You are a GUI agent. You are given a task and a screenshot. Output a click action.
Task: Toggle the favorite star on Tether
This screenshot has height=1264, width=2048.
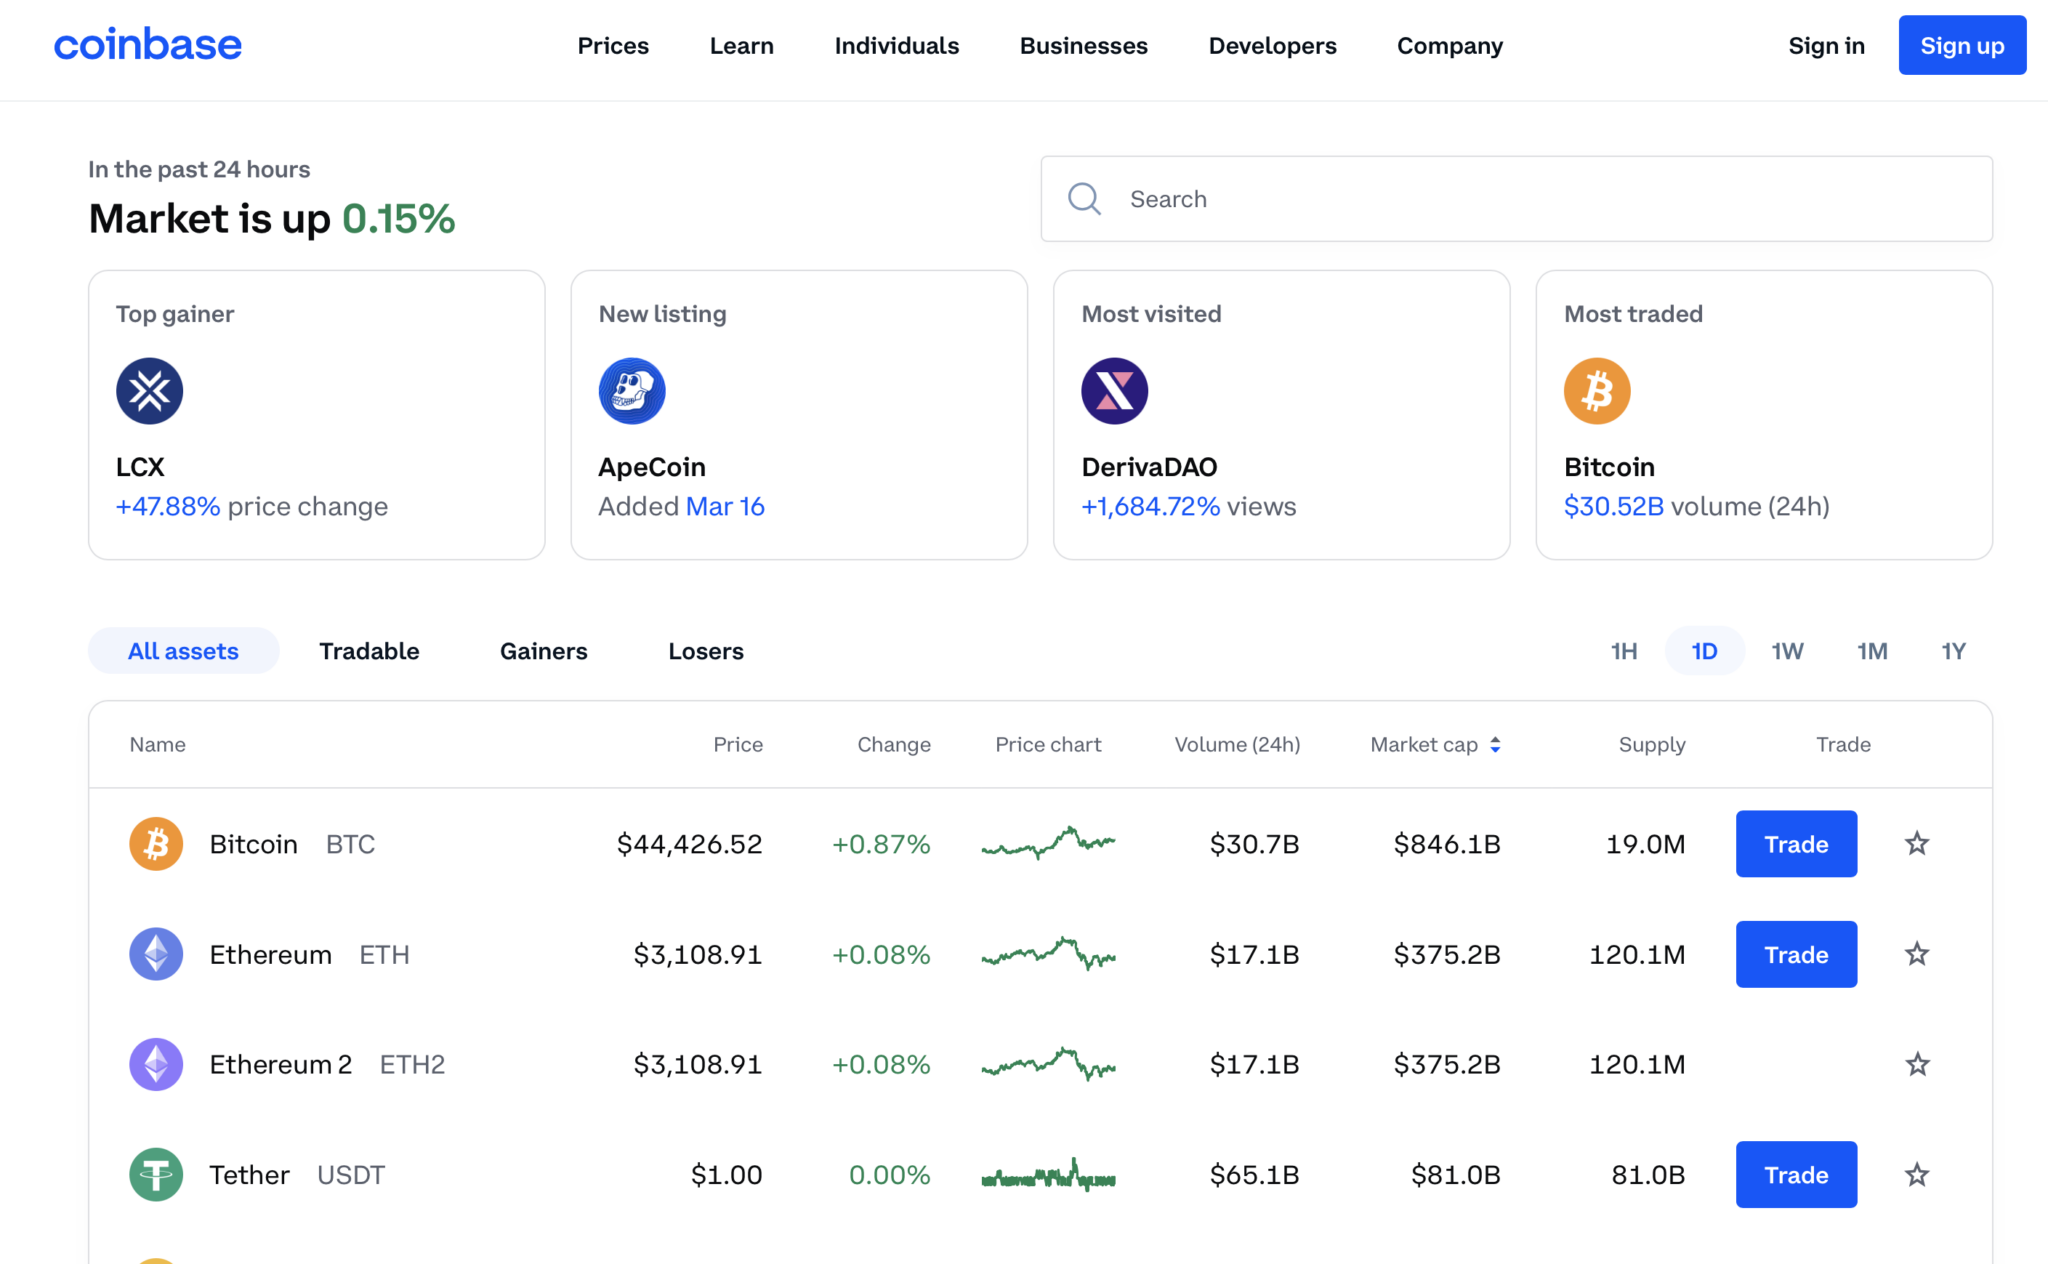(x=1917, y=1175)
